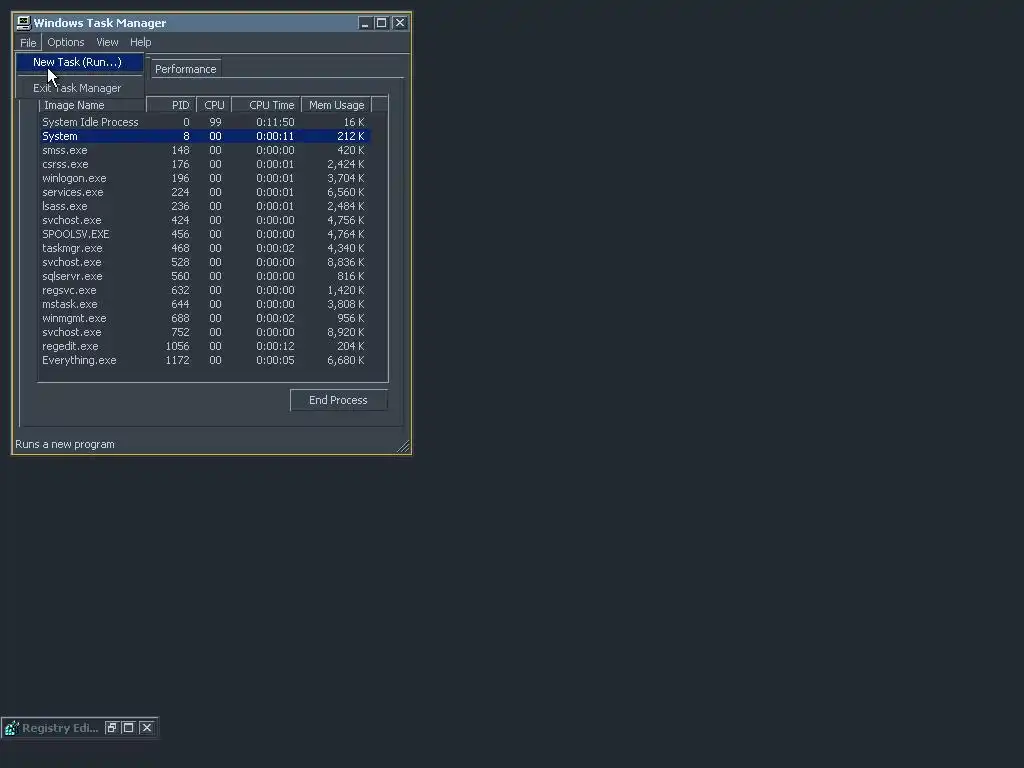Select the services.exe process
Screen dimensions: 1024x768
tap(205, 193)
